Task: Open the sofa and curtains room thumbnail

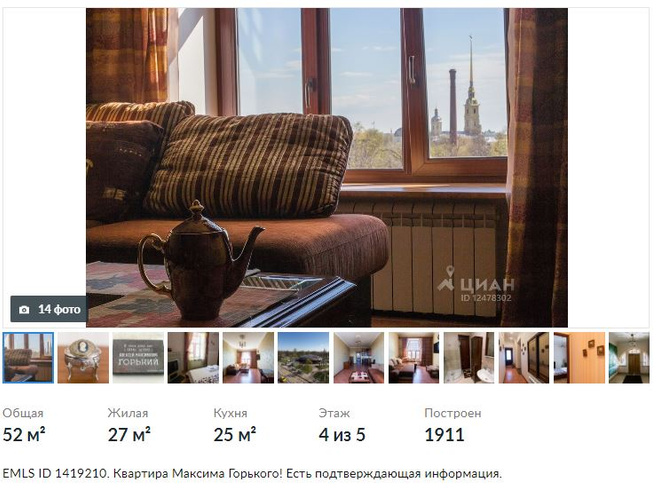Action: coord(414,358)
